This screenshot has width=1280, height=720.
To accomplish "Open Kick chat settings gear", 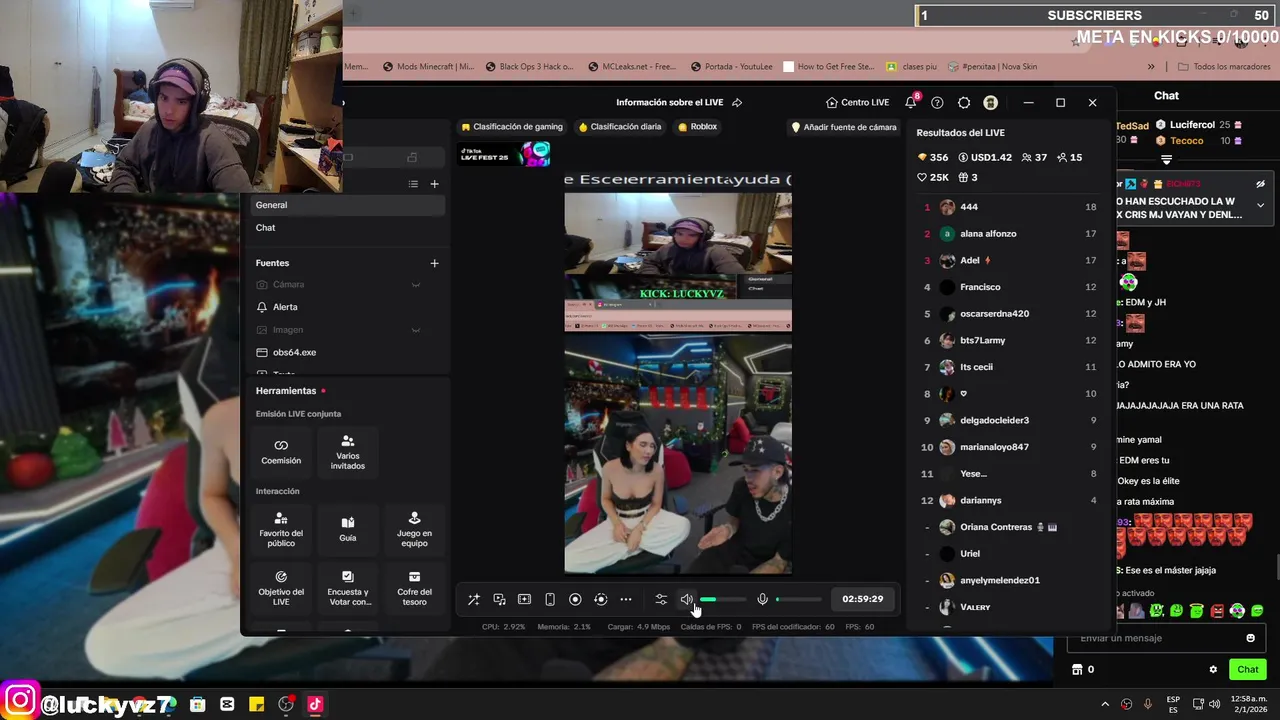I will (x=1213, y=669).
